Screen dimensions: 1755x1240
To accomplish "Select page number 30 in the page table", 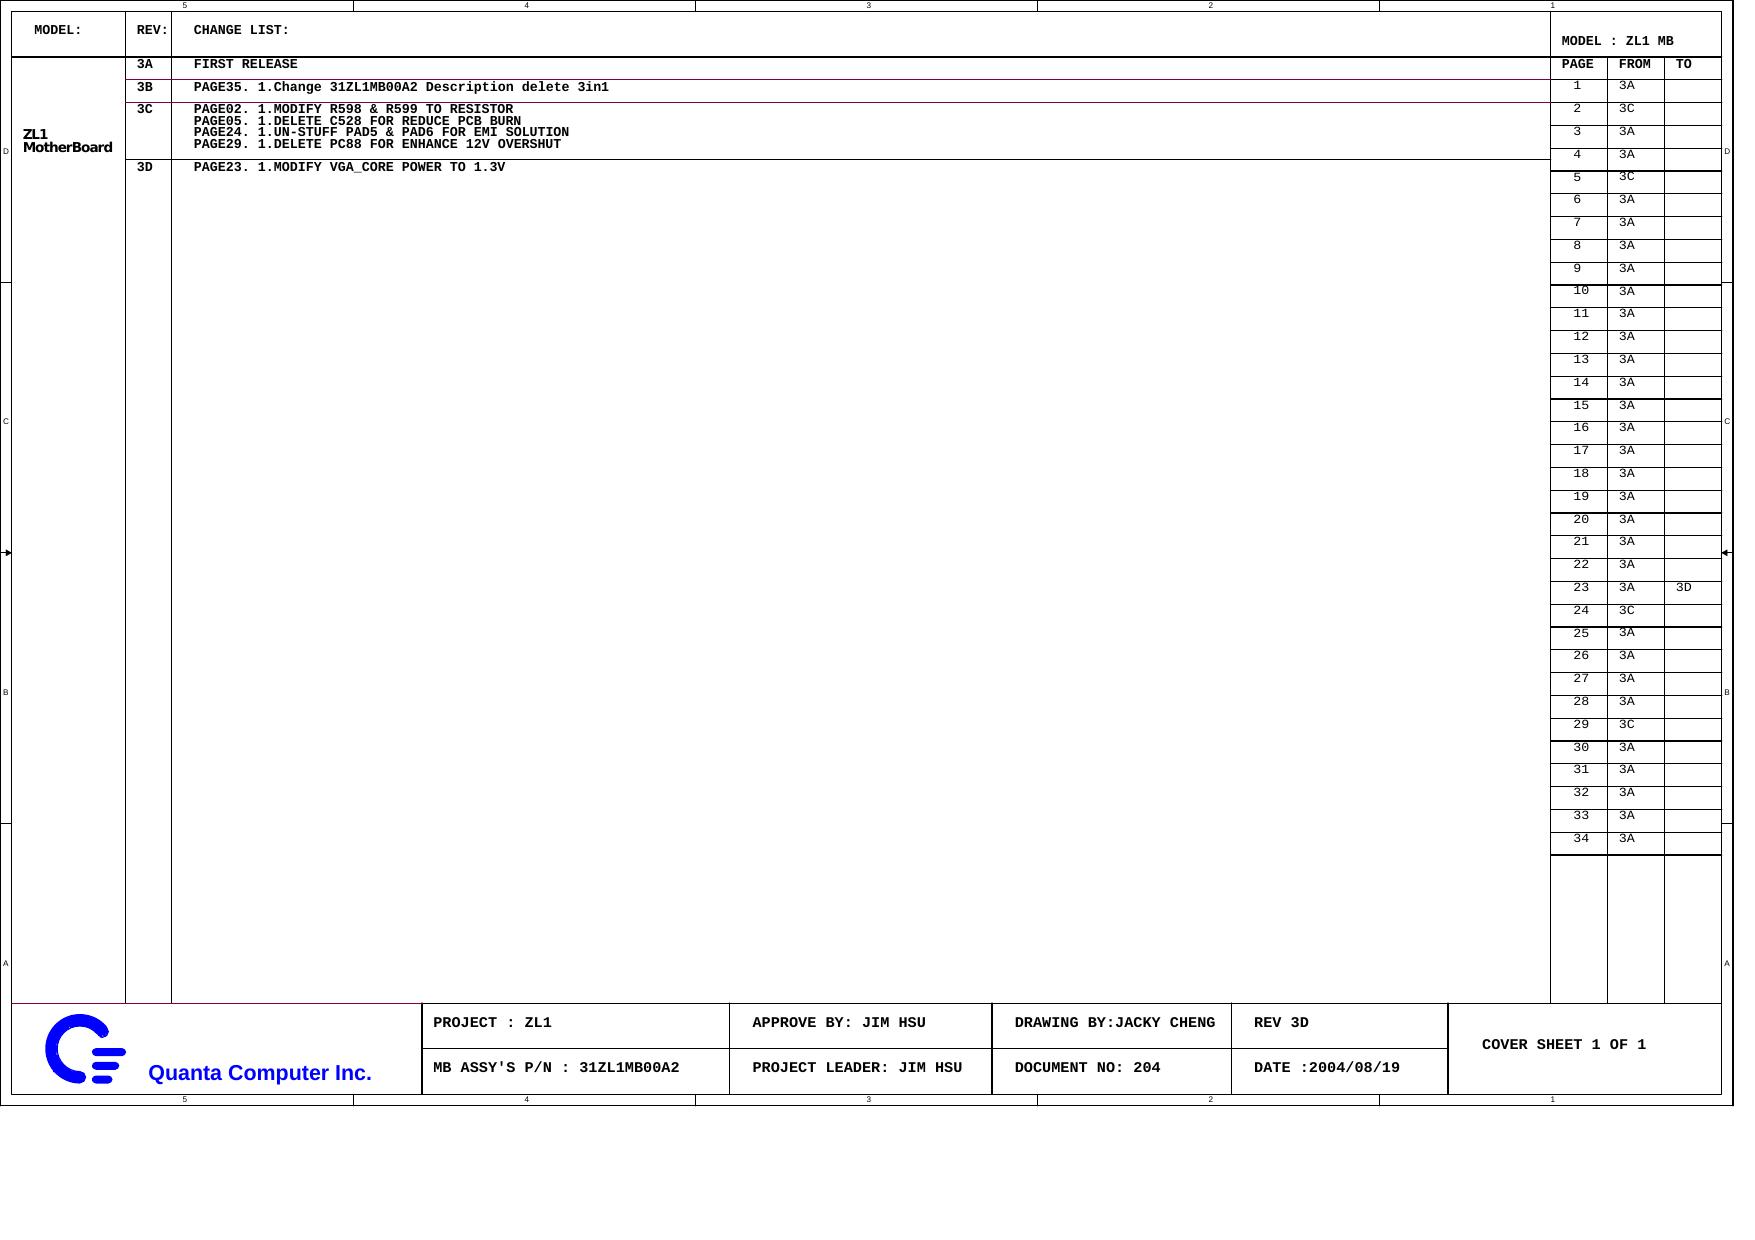I will pyautogui.click(x=1580, y=748).
